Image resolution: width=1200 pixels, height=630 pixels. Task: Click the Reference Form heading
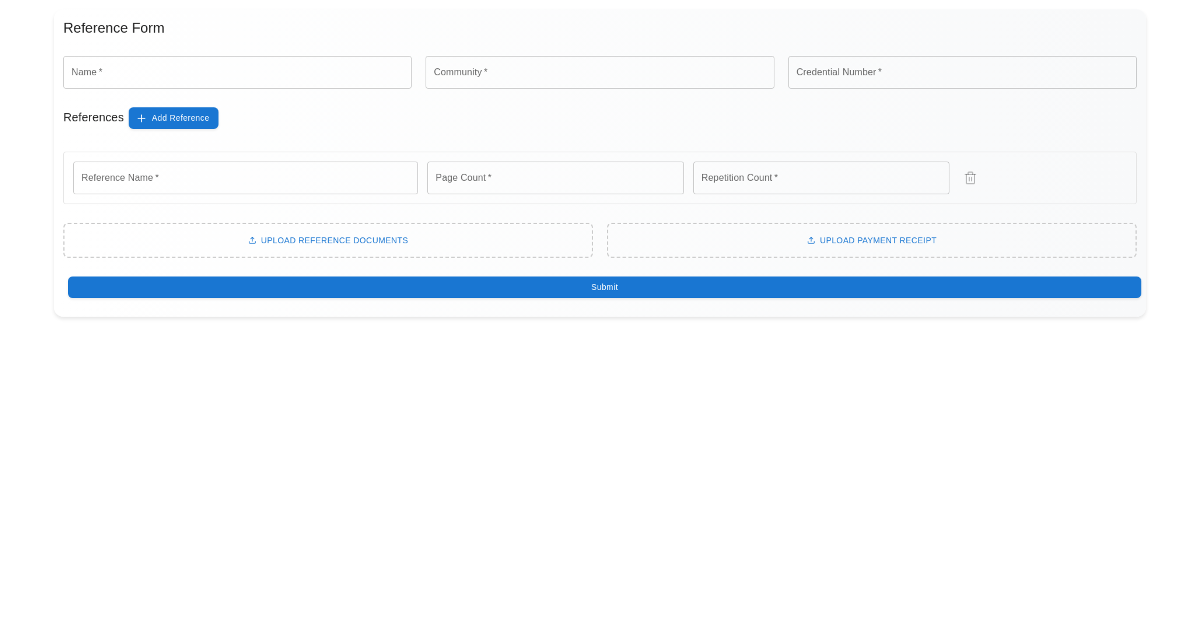coord(114,28)
